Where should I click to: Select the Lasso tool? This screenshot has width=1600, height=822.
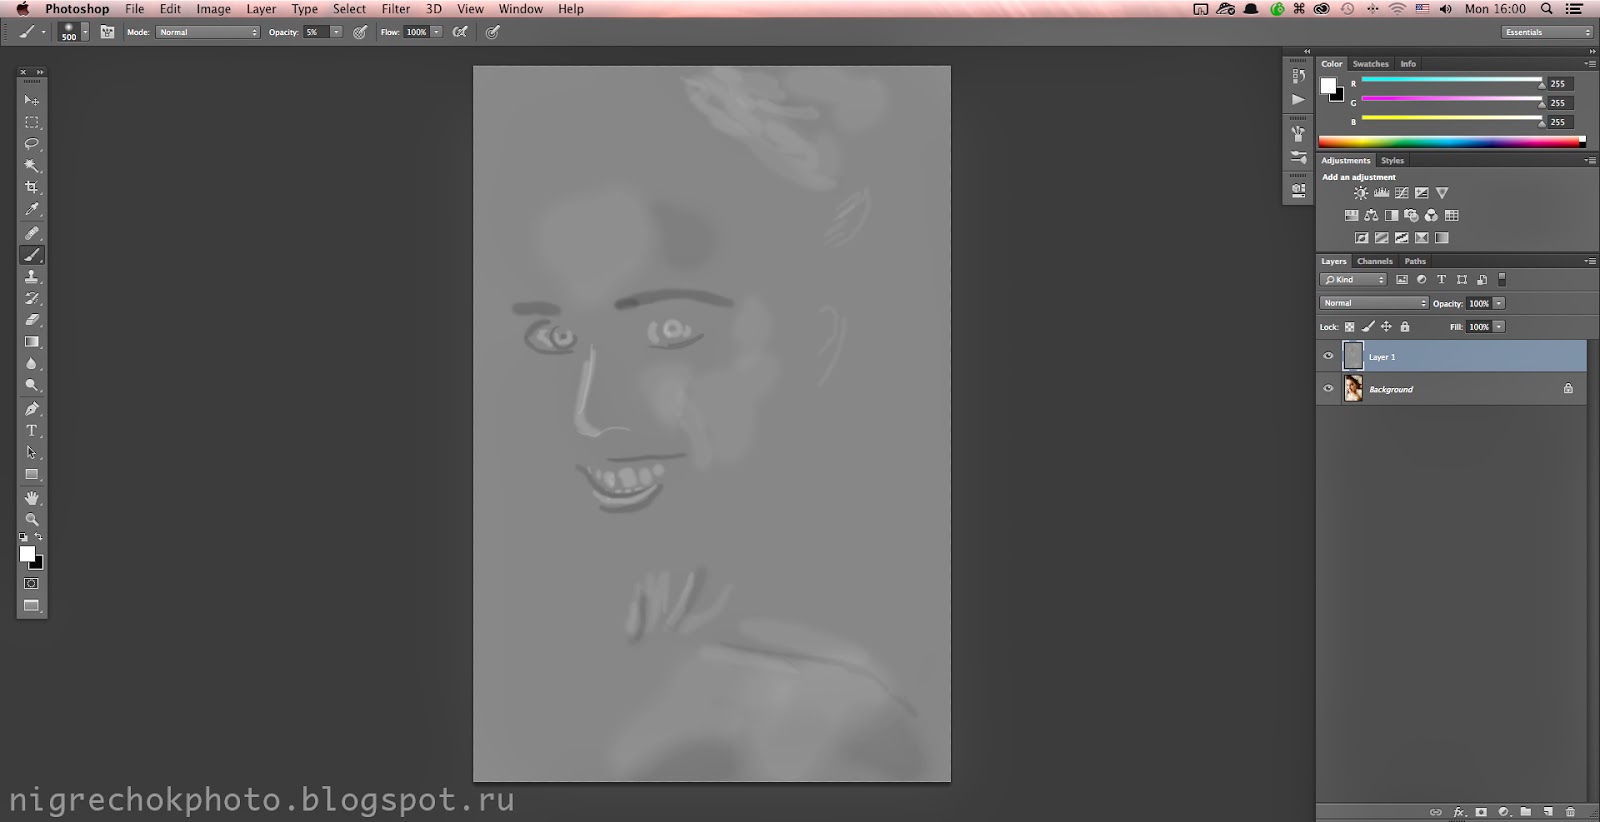click(32, 144)
